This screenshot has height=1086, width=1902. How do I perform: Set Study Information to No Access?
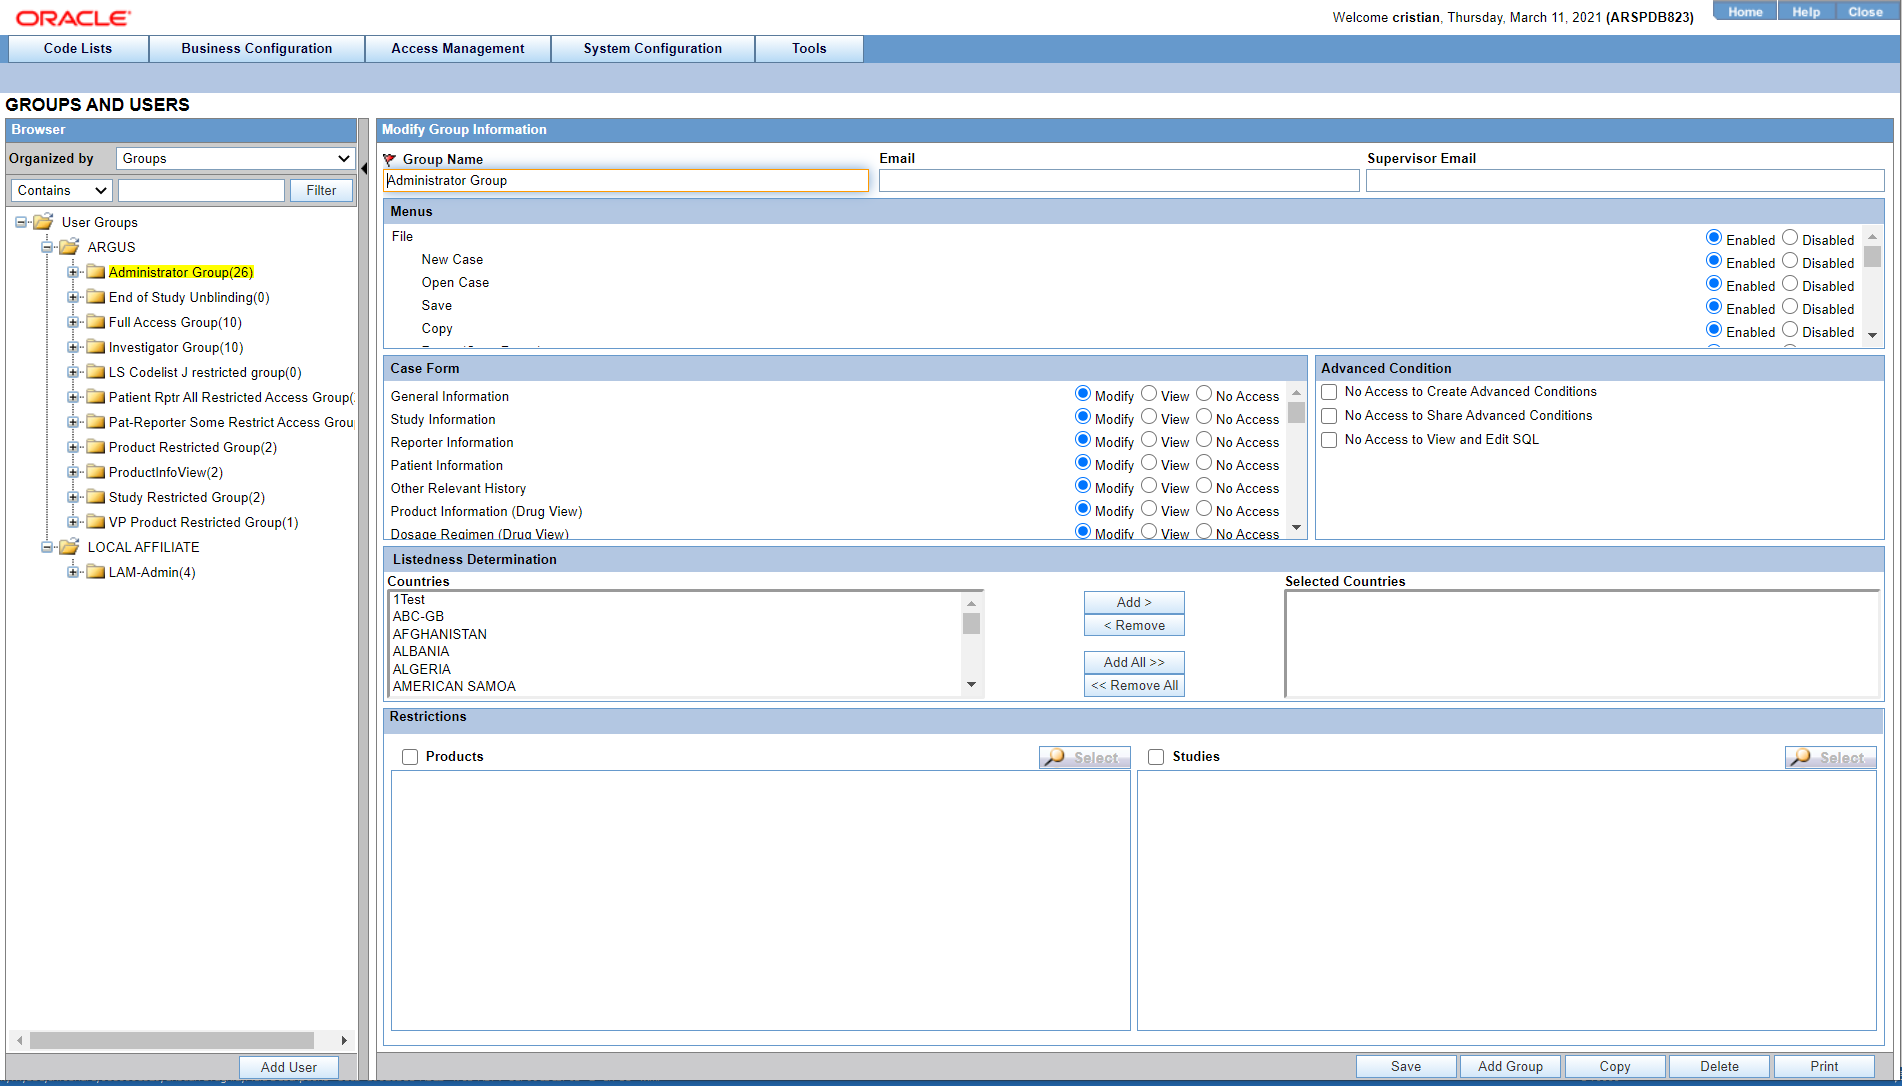click(x=1204, y=417)
